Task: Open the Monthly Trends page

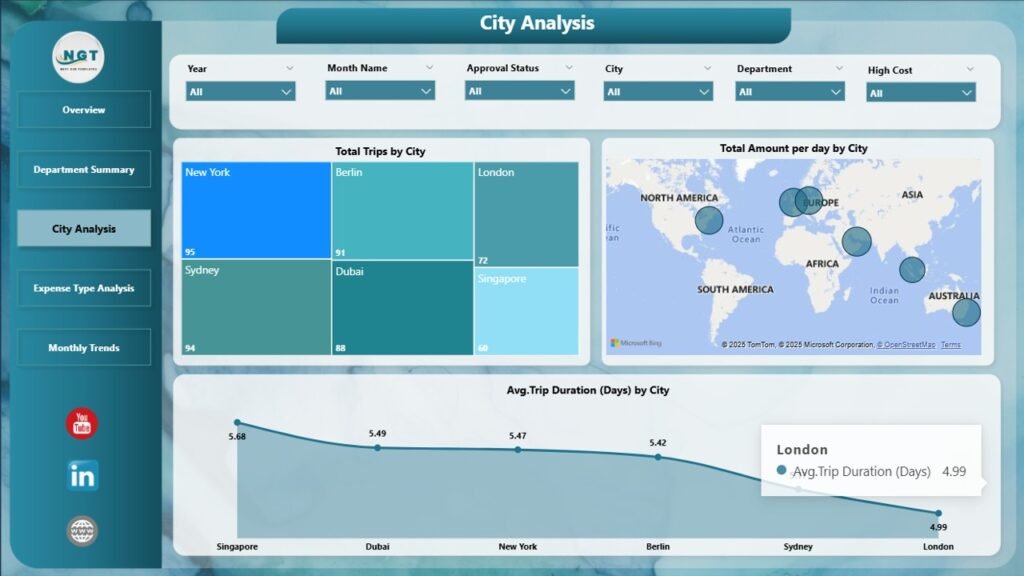Action: point(84,347)
